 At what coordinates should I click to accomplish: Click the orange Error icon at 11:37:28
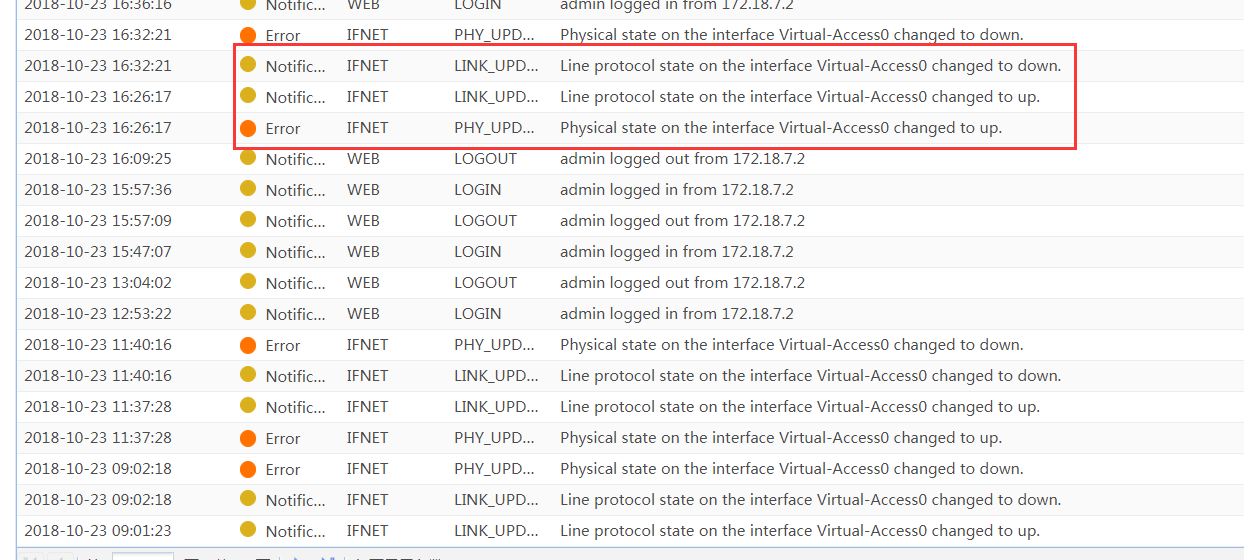(x=248, y=438)
